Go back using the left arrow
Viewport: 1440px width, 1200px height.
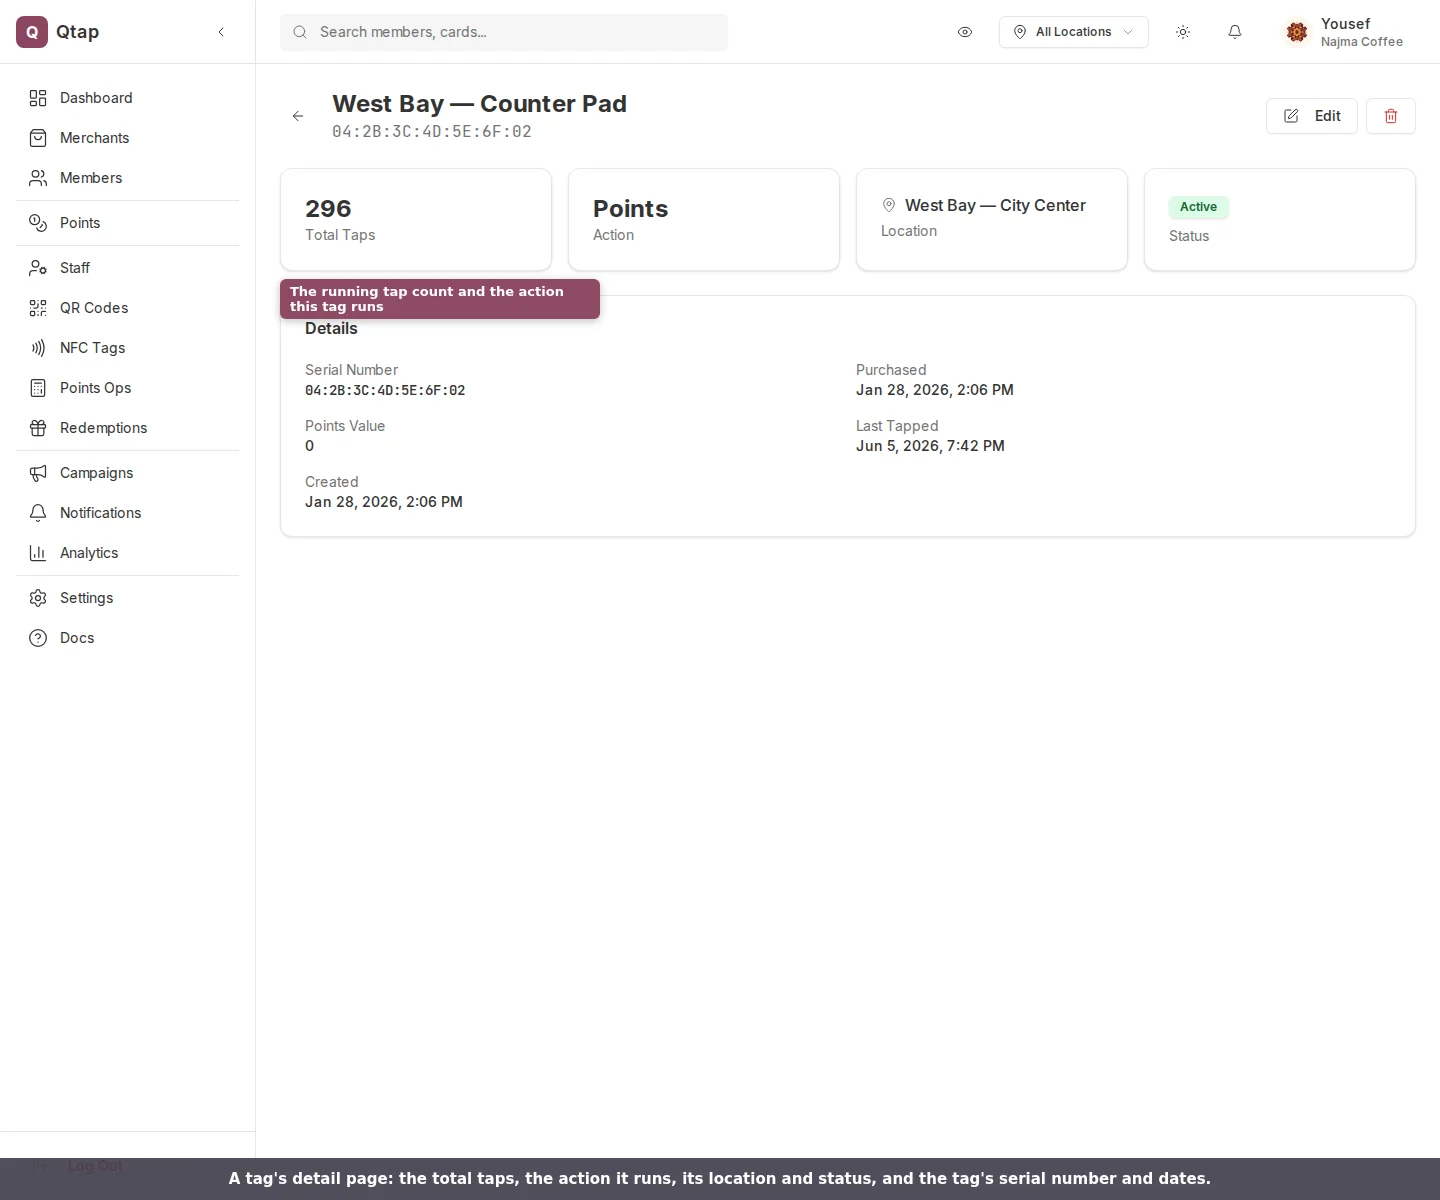298,116
